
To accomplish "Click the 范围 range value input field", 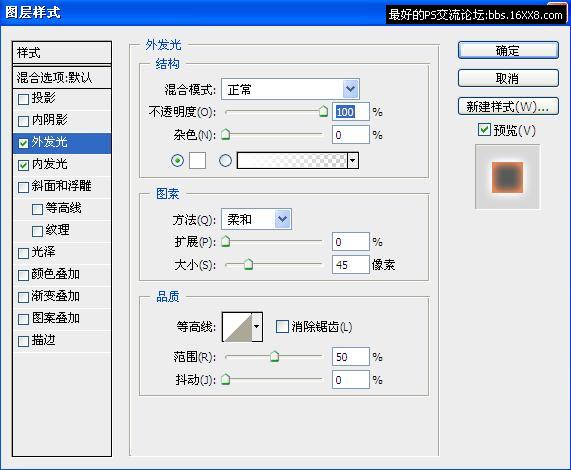I will coord(351,357).
